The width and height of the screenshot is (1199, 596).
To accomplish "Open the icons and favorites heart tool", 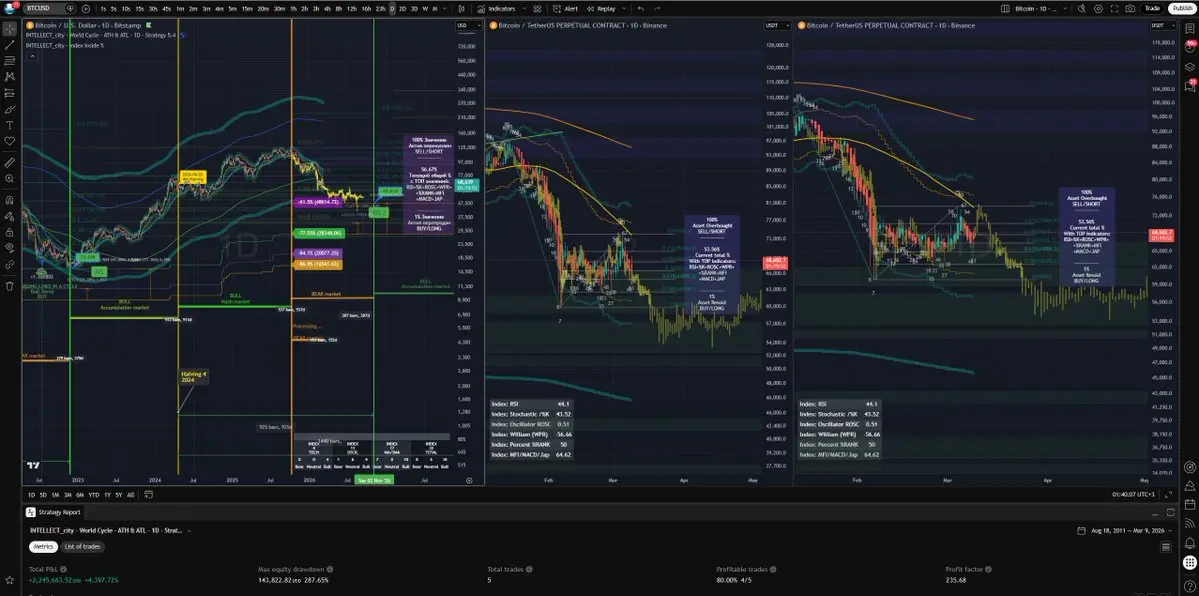I will [9, 141].
